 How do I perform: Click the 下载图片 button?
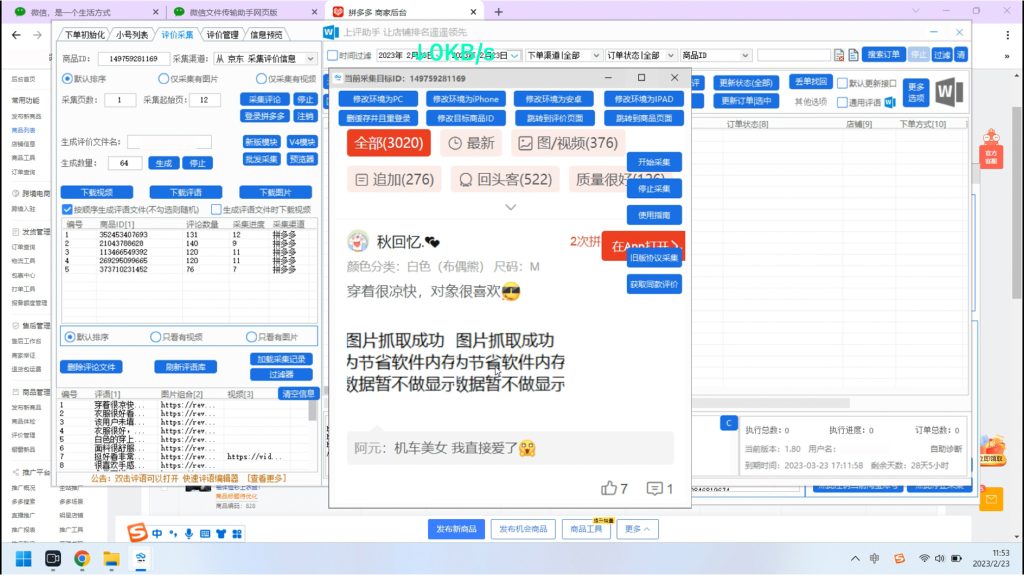tap(276, 193)
